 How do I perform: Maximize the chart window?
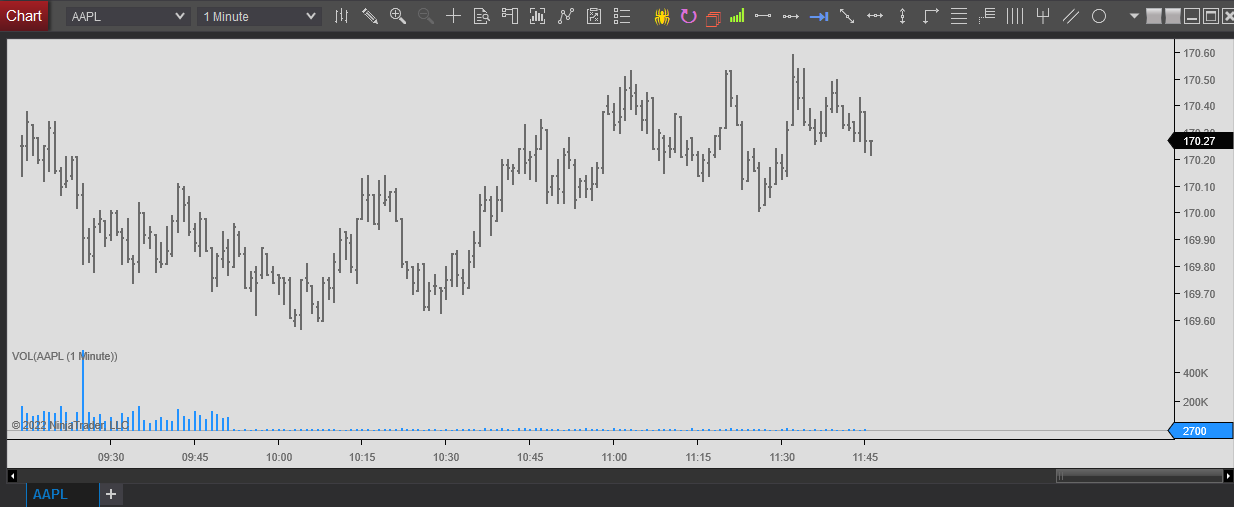pos(1210,16)
